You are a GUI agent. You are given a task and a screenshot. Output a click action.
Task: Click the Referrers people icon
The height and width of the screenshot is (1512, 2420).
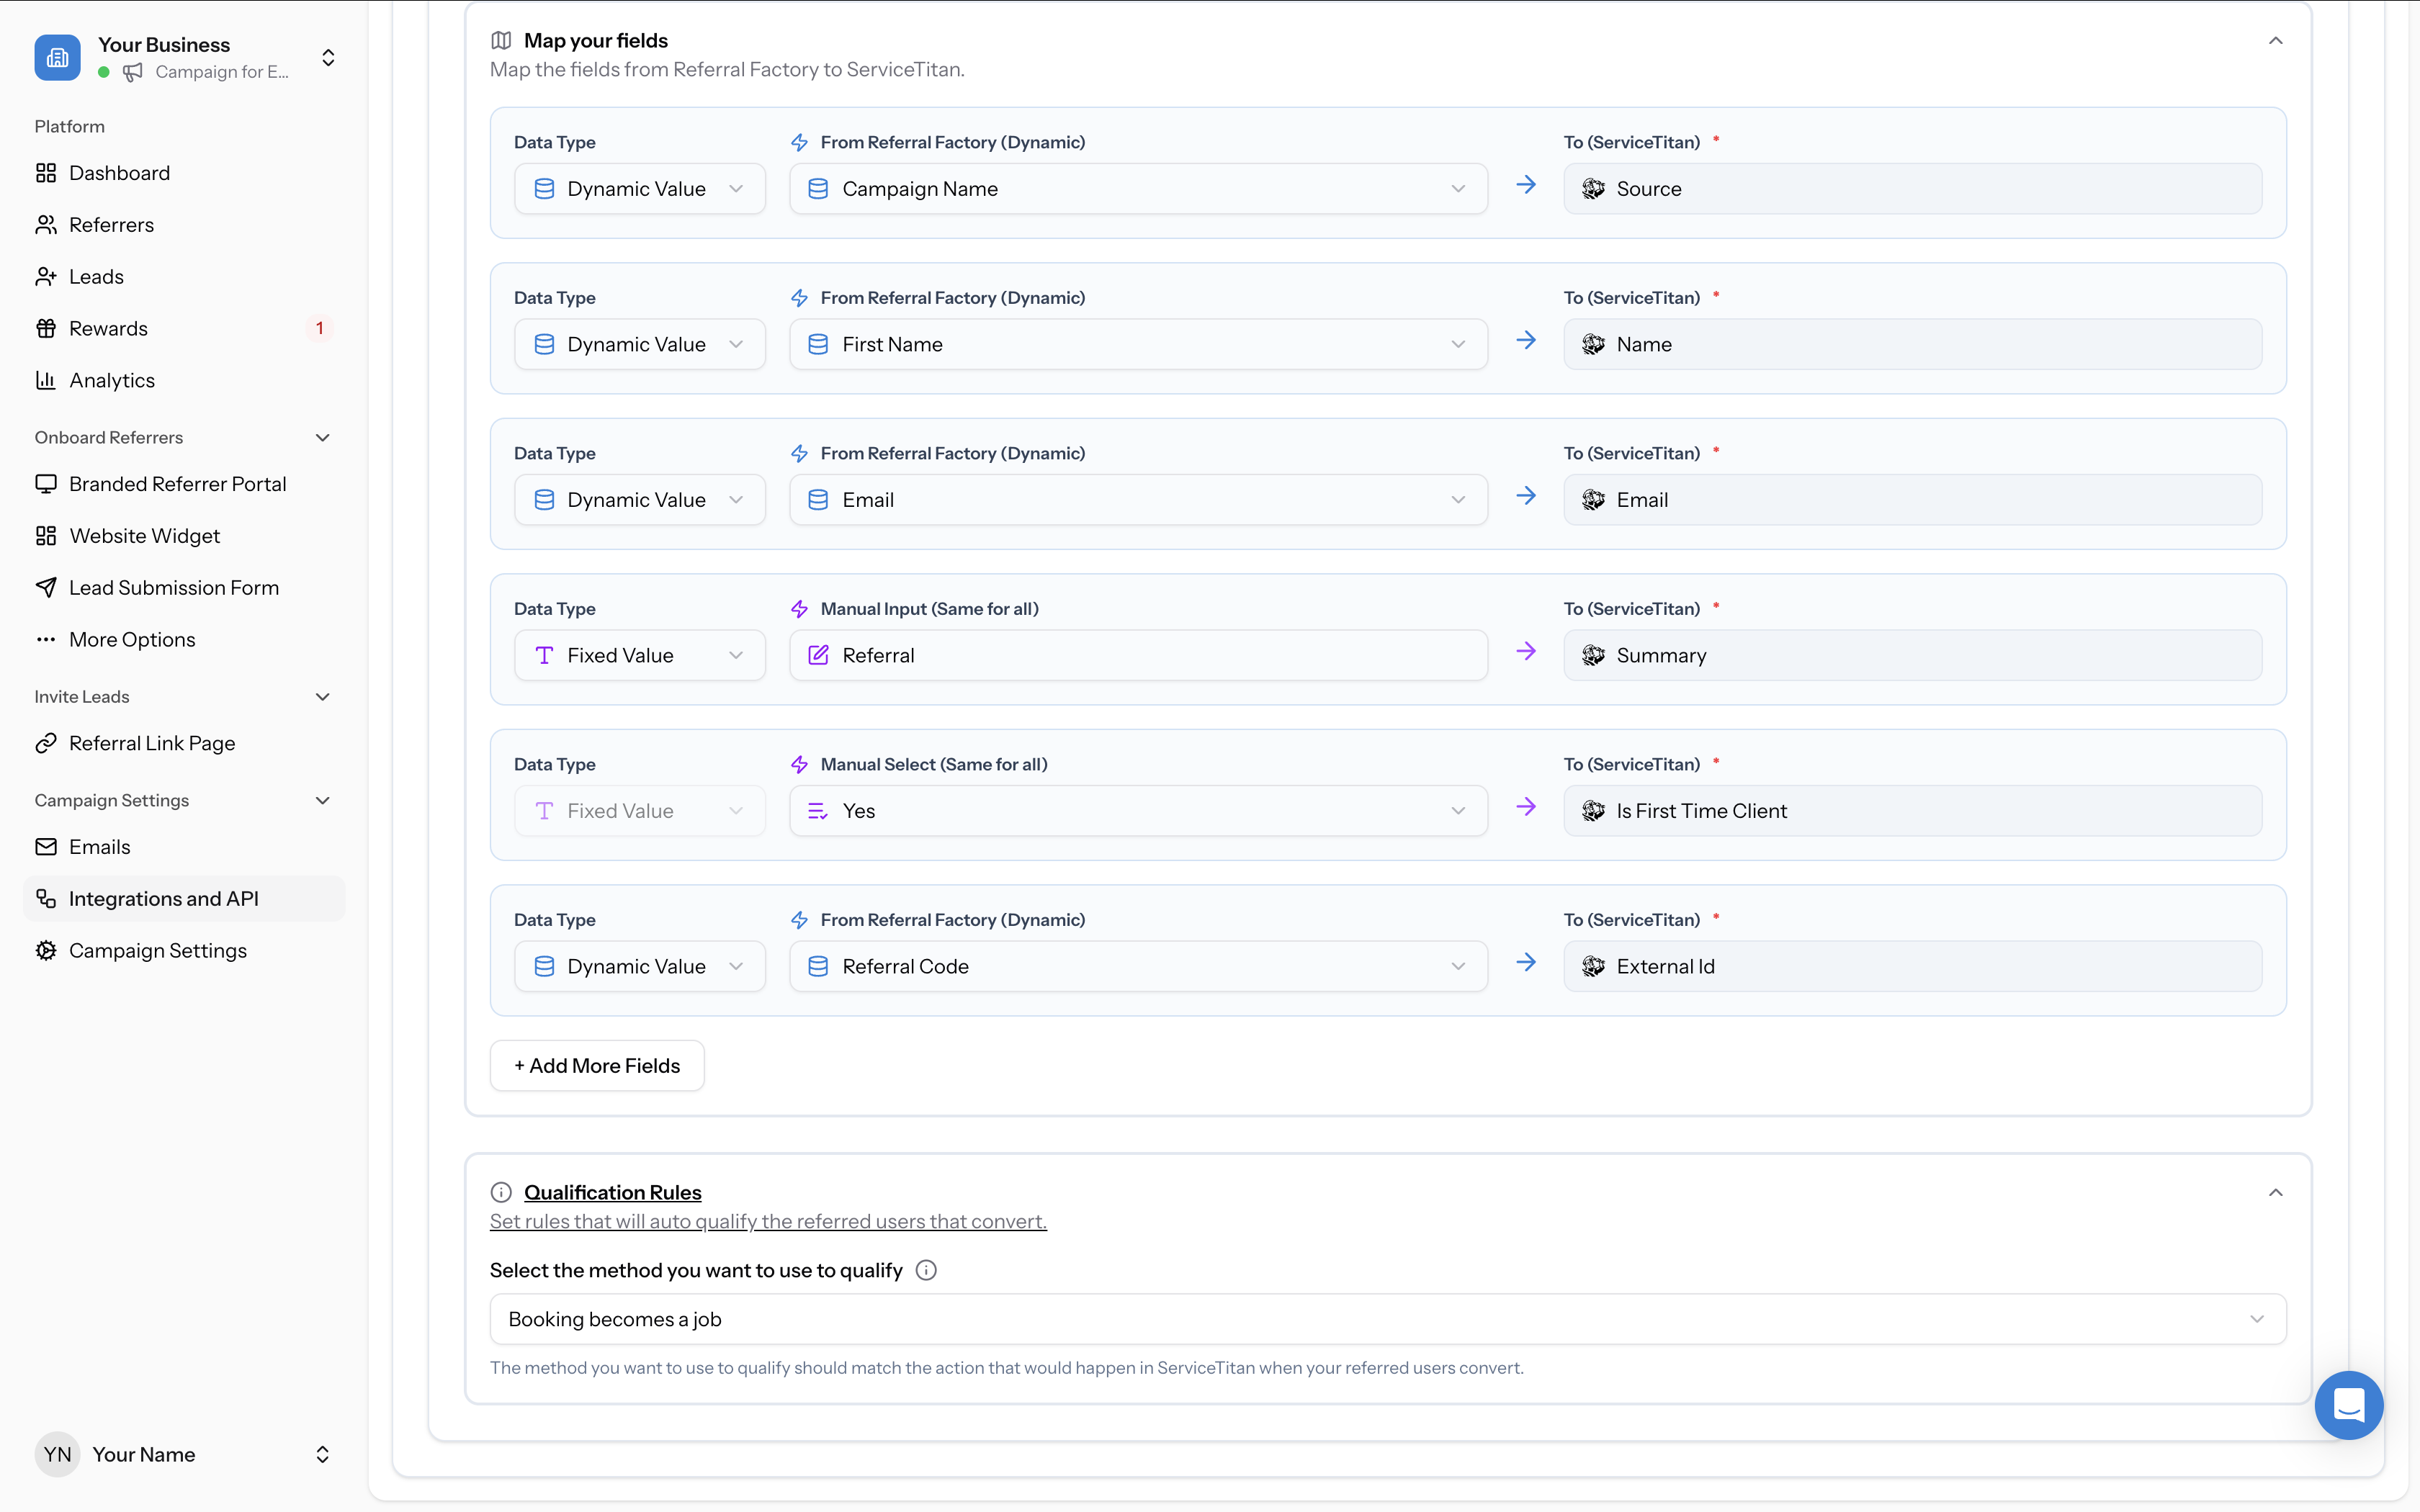coord(46,224)
